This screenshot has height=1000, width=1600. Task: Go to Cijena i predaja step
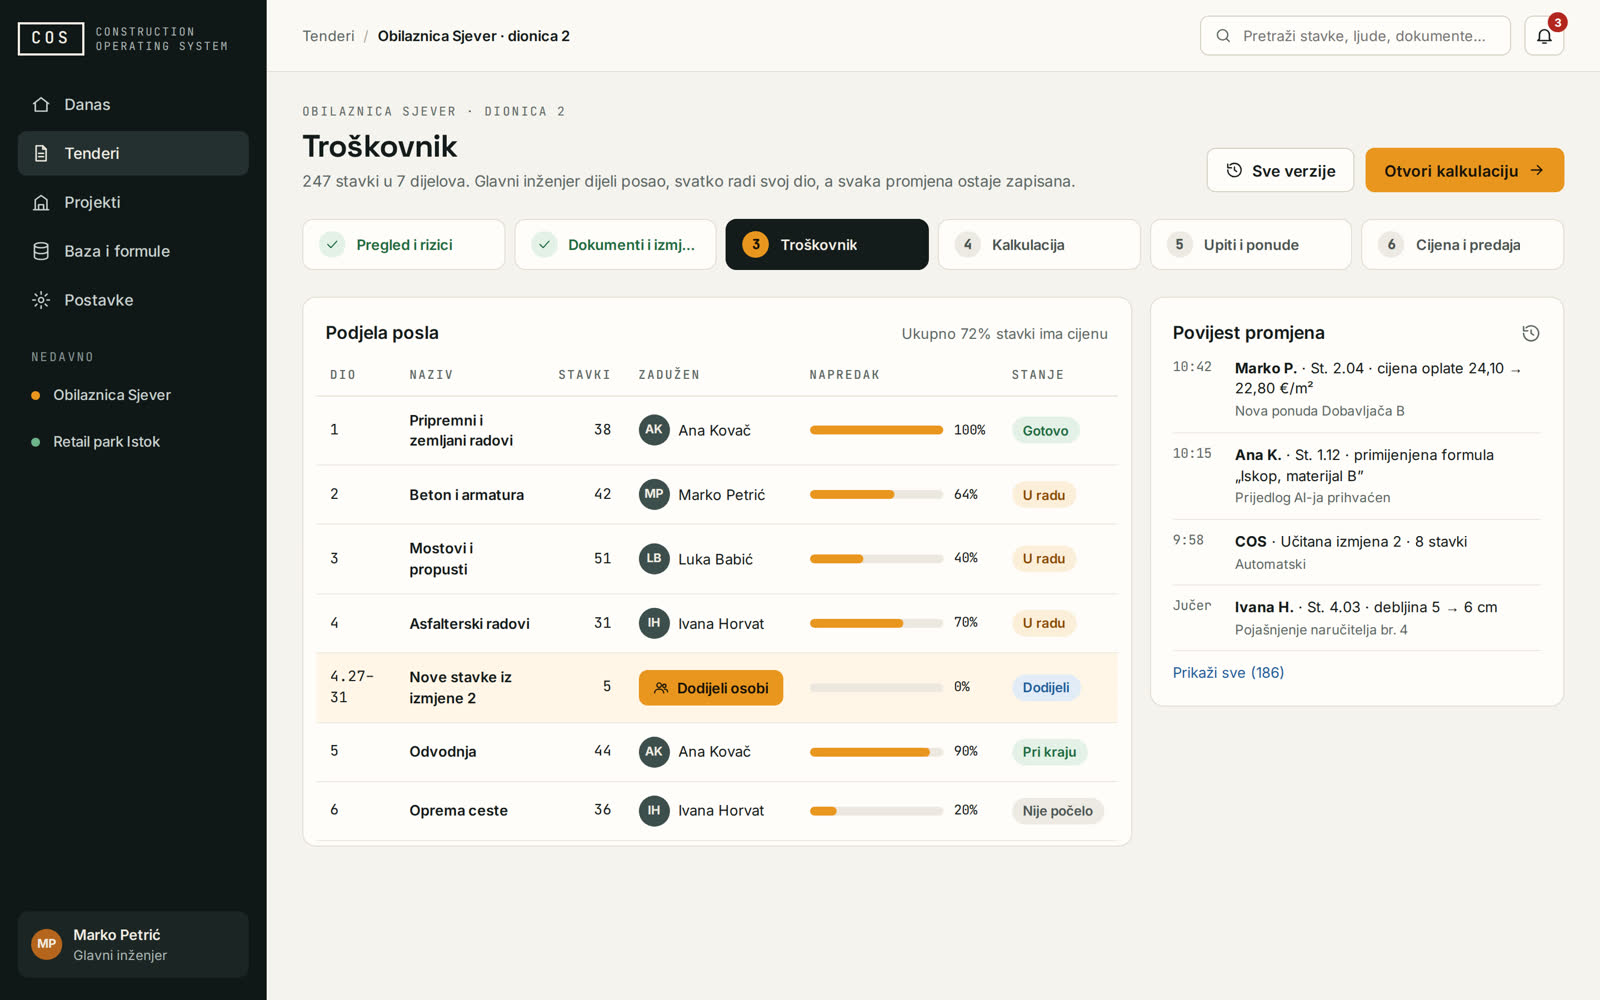pos(1462,244)
